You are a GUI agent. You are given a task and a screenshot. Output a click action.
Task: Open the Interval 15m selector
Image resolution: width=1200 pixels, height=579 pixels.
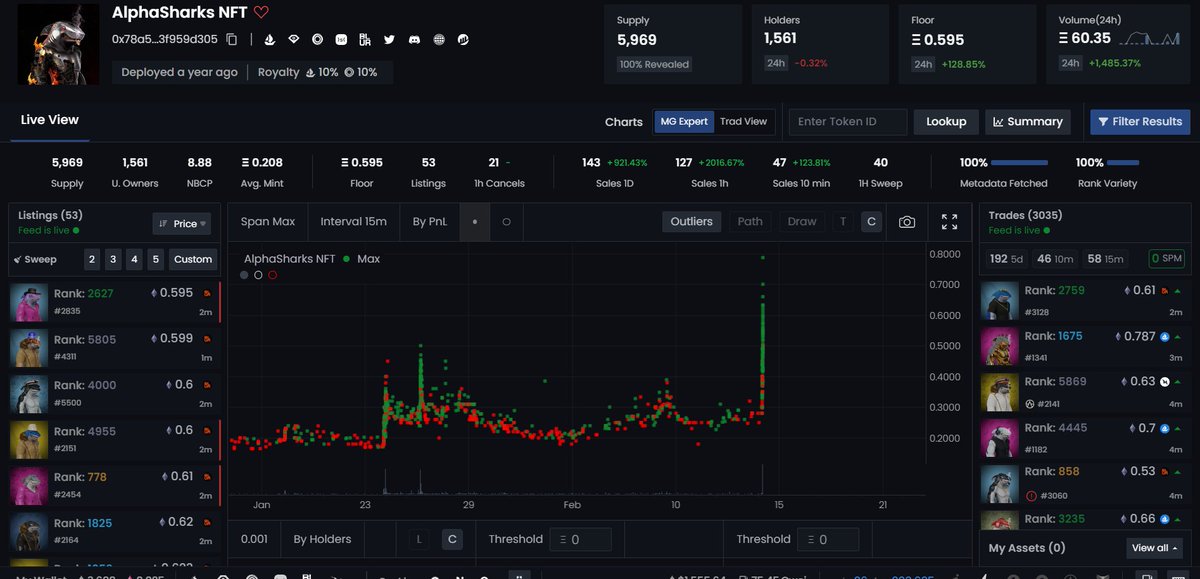coord(353,222)
